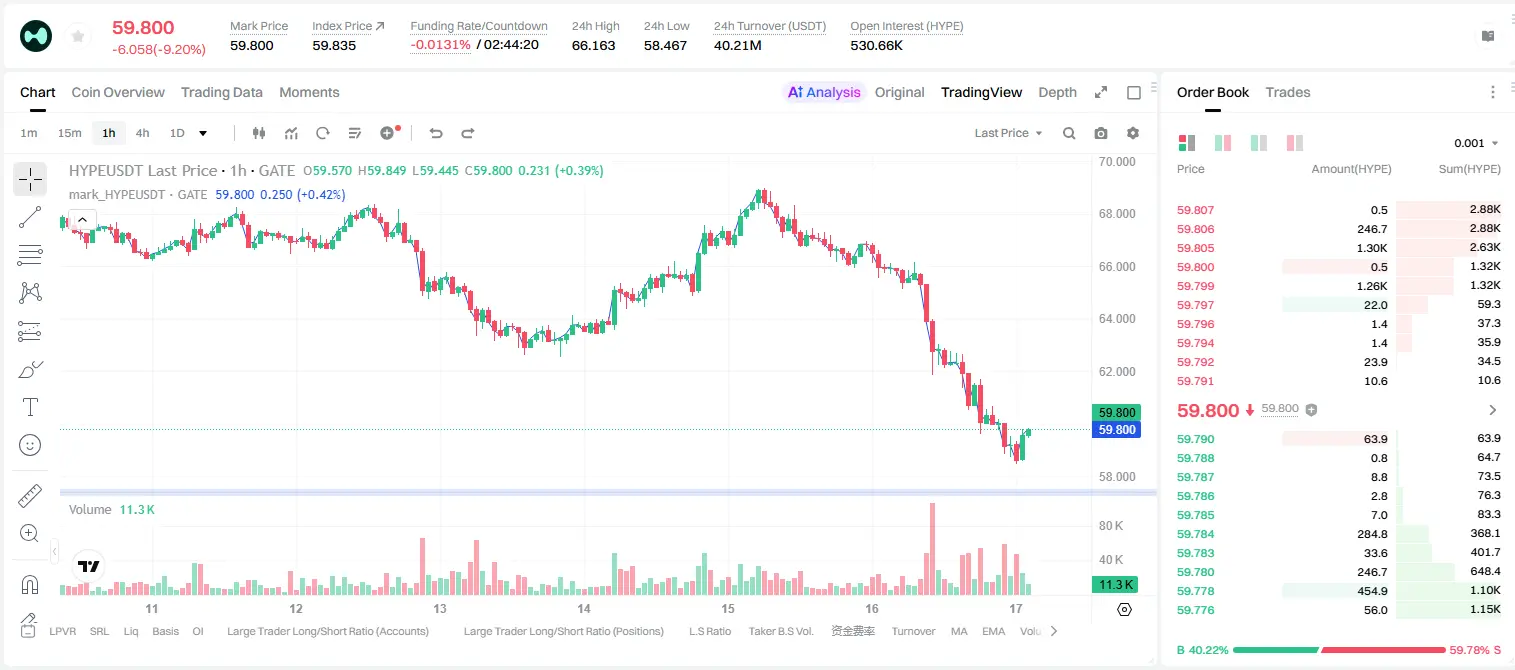Add HYPEUSDT to favorites with star icon
Screen dimensions: 1515x670
pyautogui.click(x=78, y=37)
